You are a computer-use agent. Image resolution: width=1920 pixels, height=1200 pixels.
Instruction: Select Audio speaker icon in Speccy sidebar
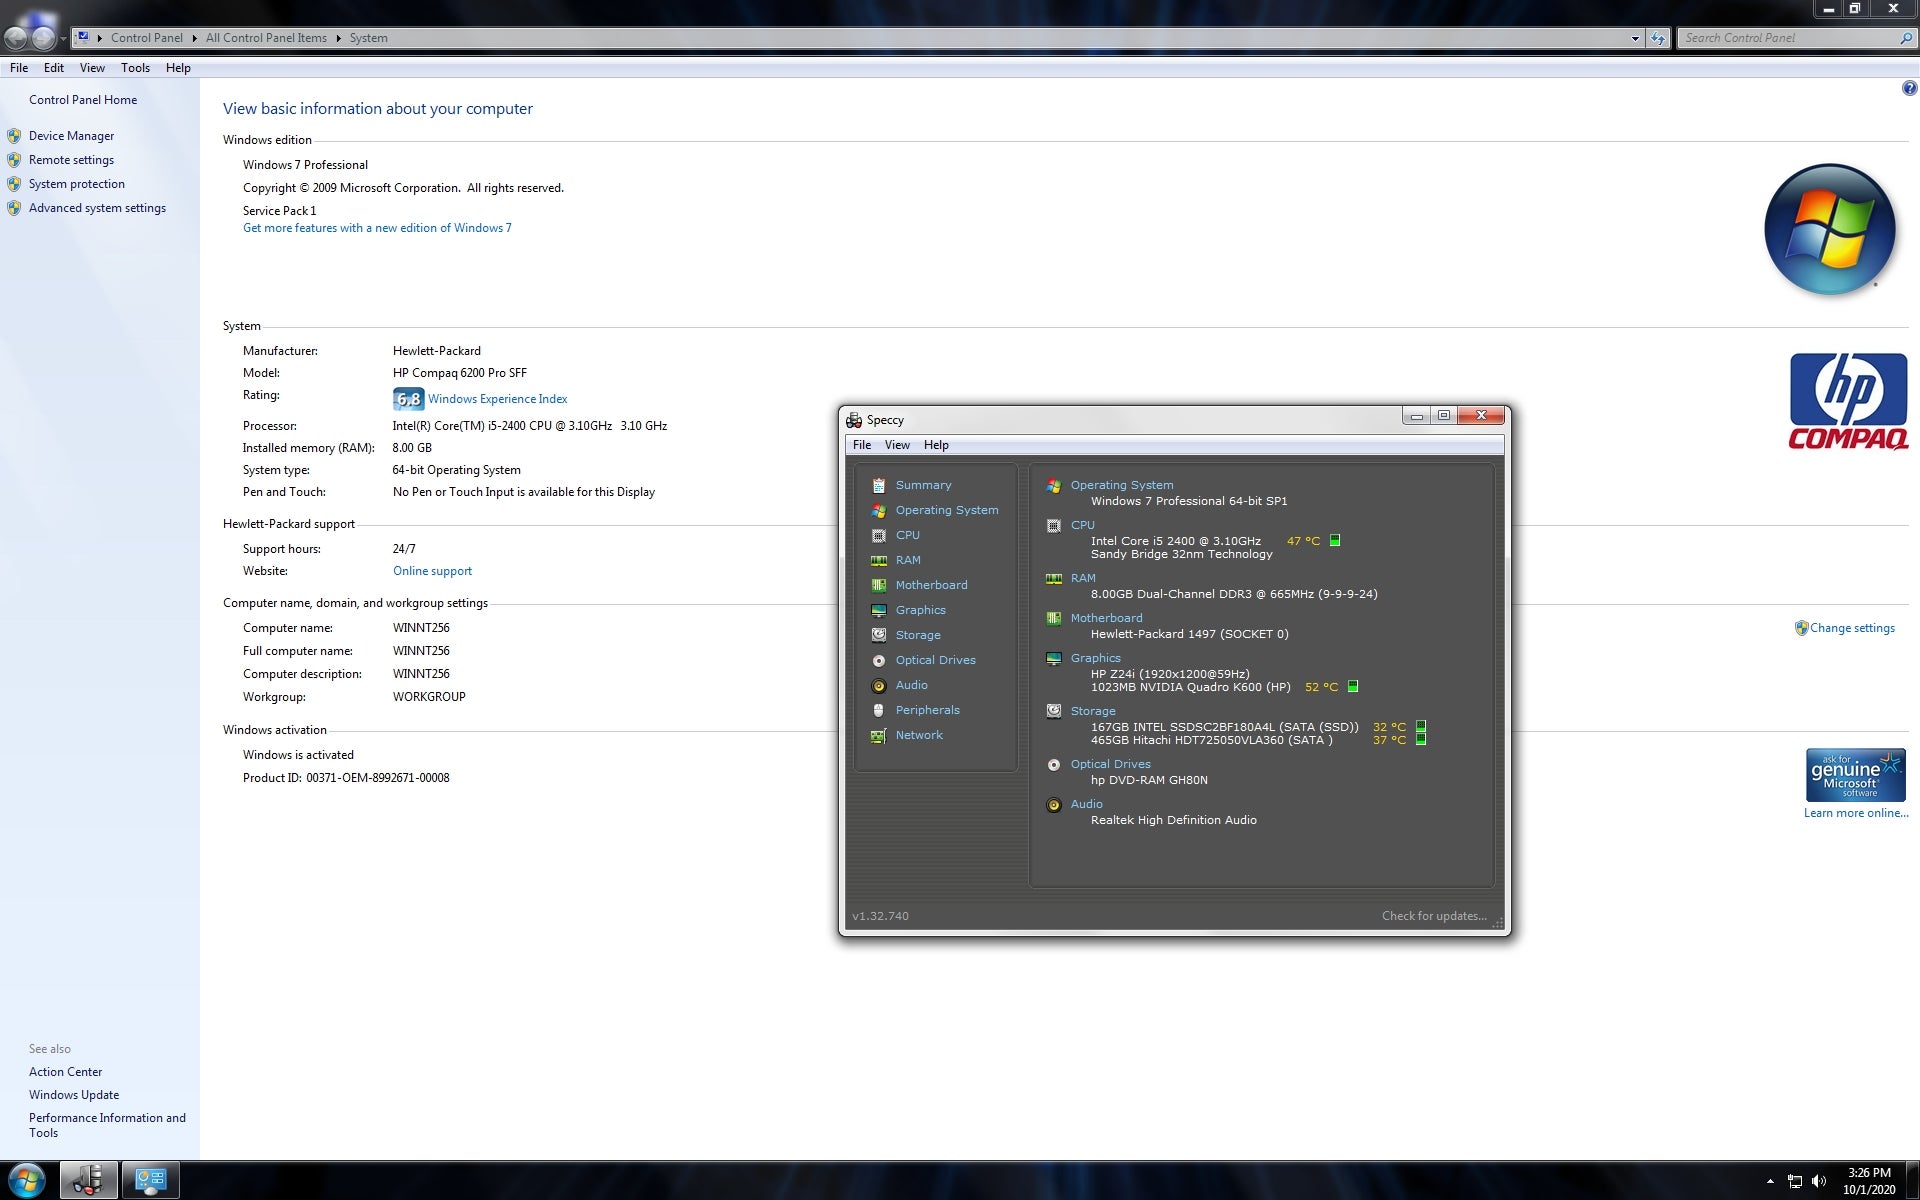(x=878, y=685)
